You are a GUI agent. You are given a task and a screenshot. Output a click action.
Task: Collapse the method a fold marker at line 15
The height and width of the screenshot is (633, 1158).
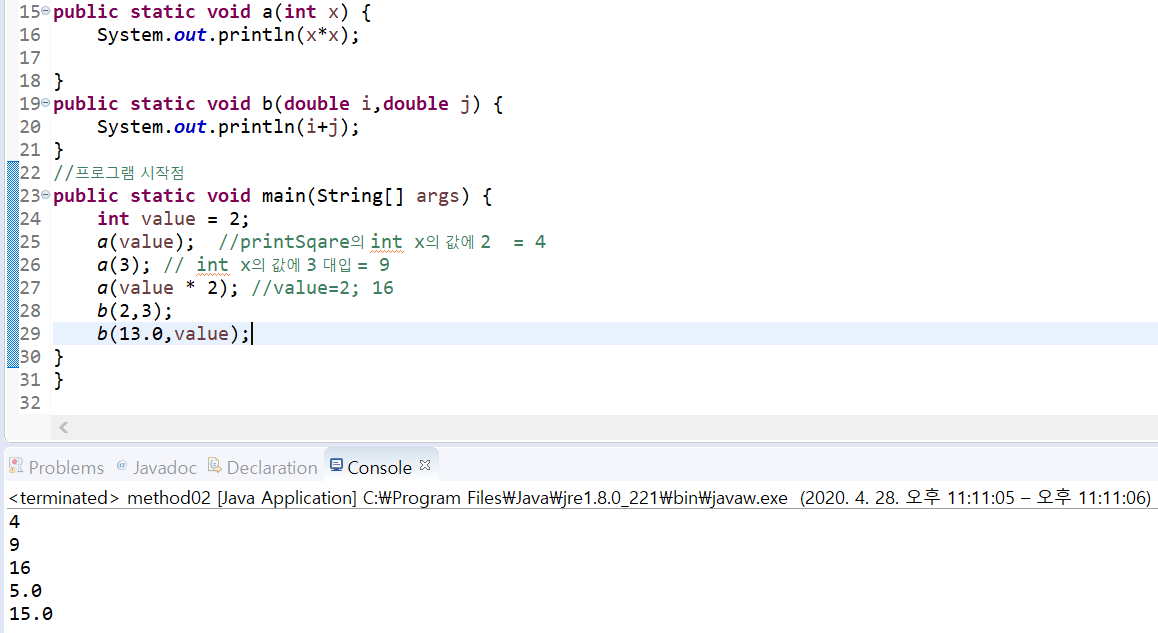[46, 11]
